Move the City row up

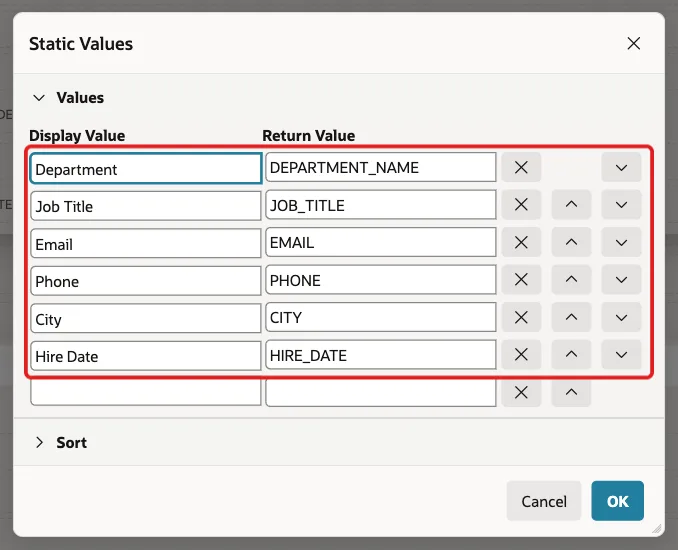[x=571, y=317]
